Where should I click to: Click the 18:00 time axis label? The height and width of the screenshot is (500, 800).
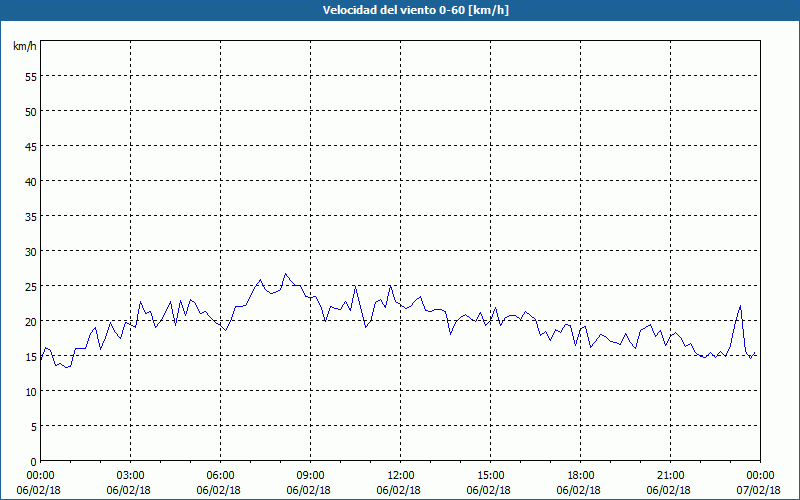(x=581, y=476)
